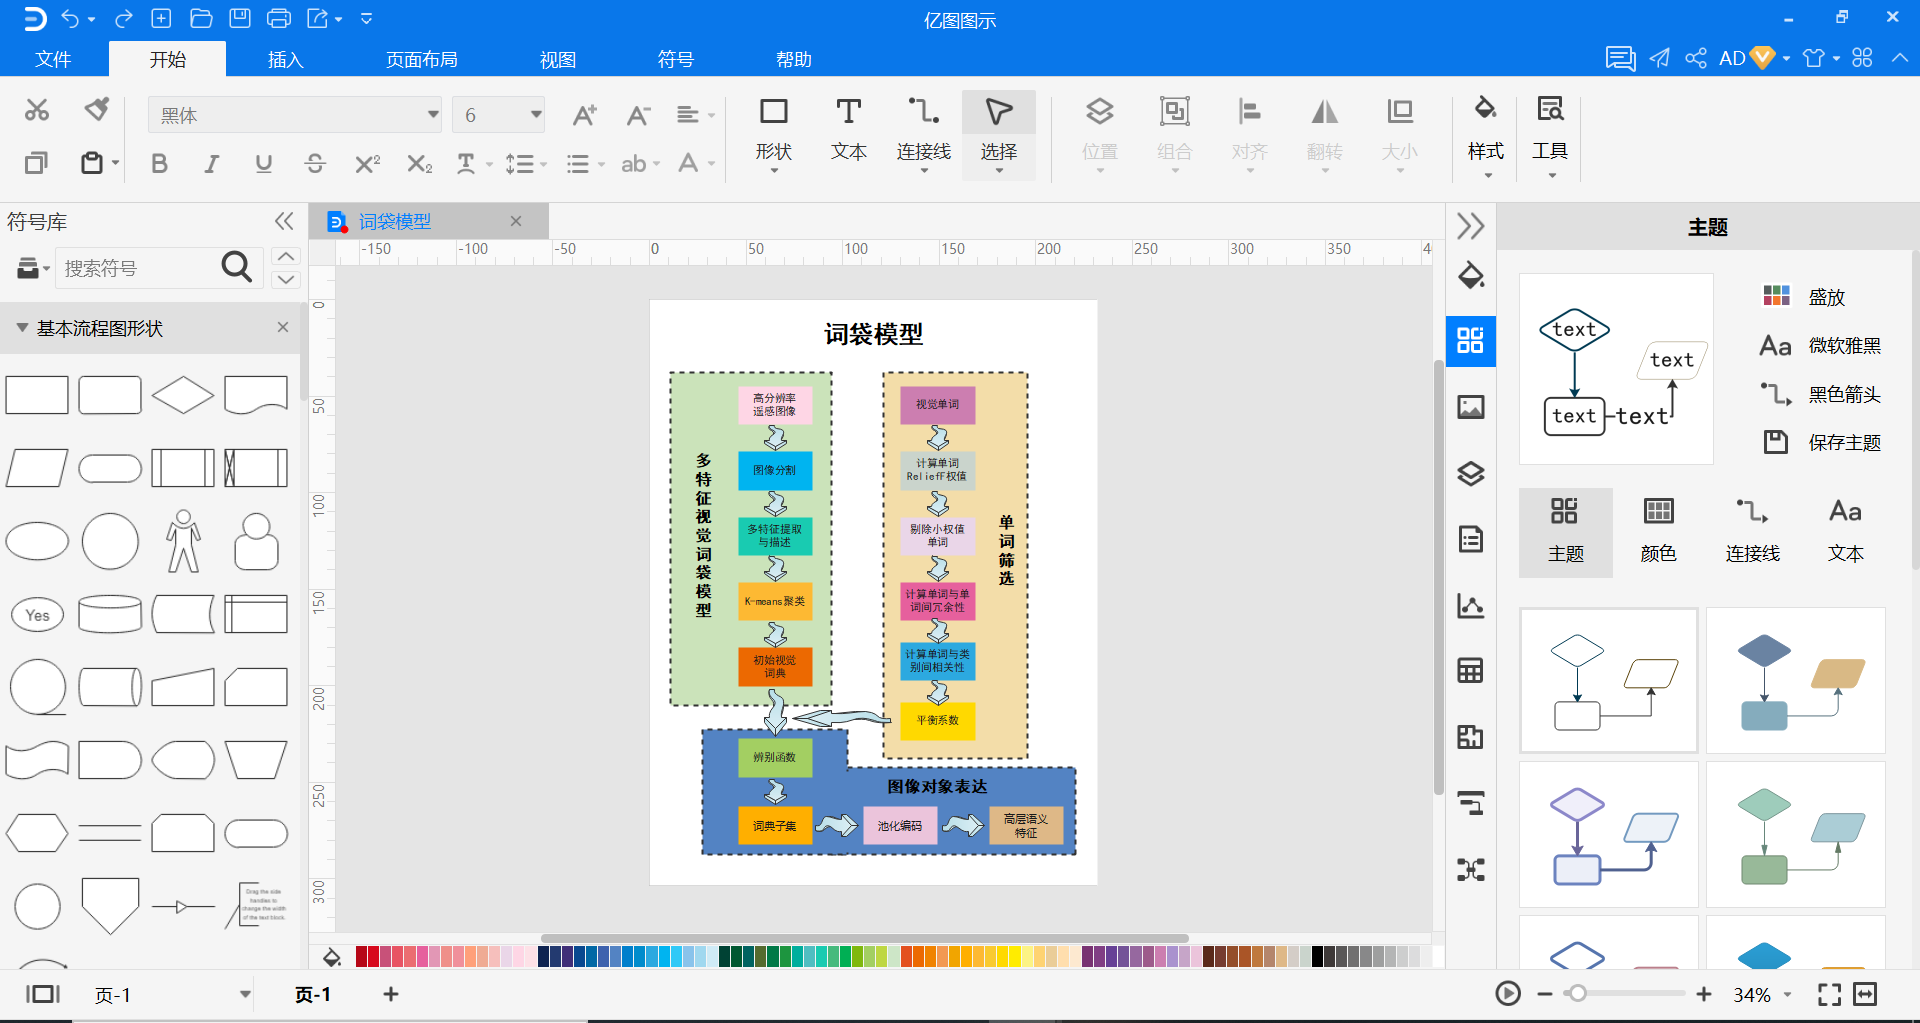
Task: Open the chart panel icon in right sidebar
Action: pos(1471,605)
